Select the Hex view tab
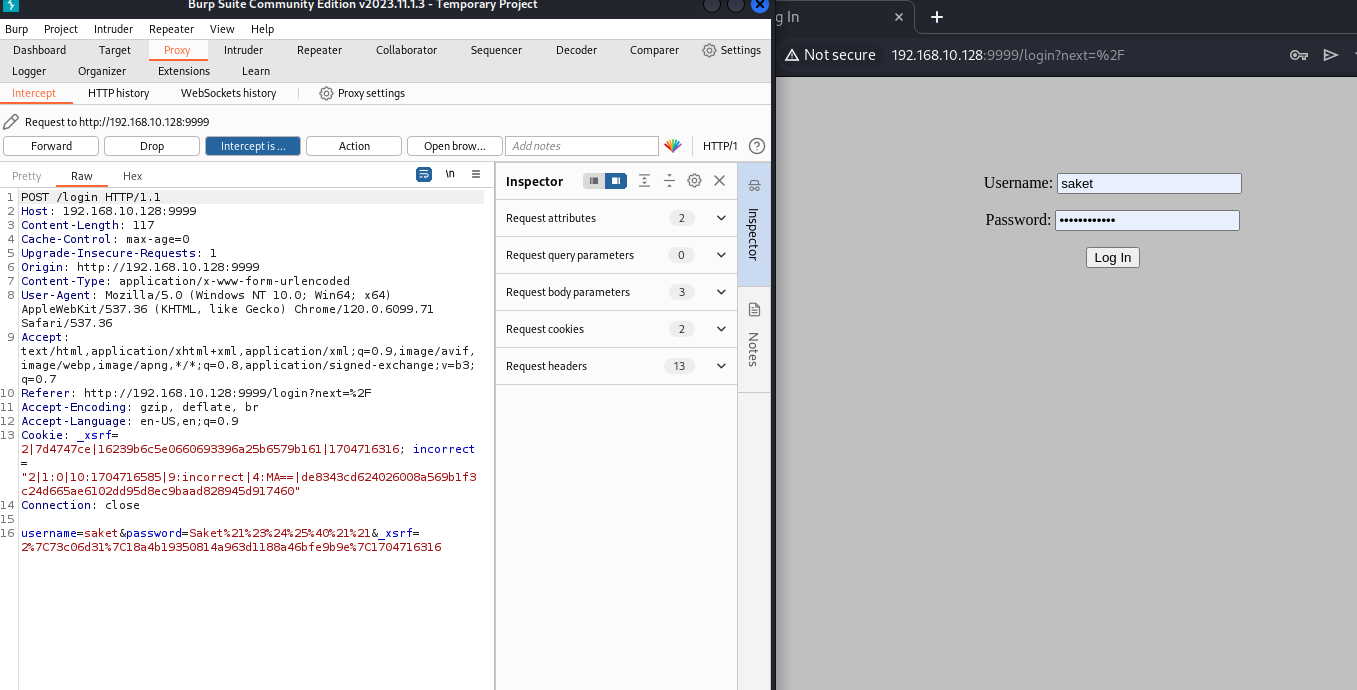Viewport: 1357px width, 690px height. [x=133, y=176]
